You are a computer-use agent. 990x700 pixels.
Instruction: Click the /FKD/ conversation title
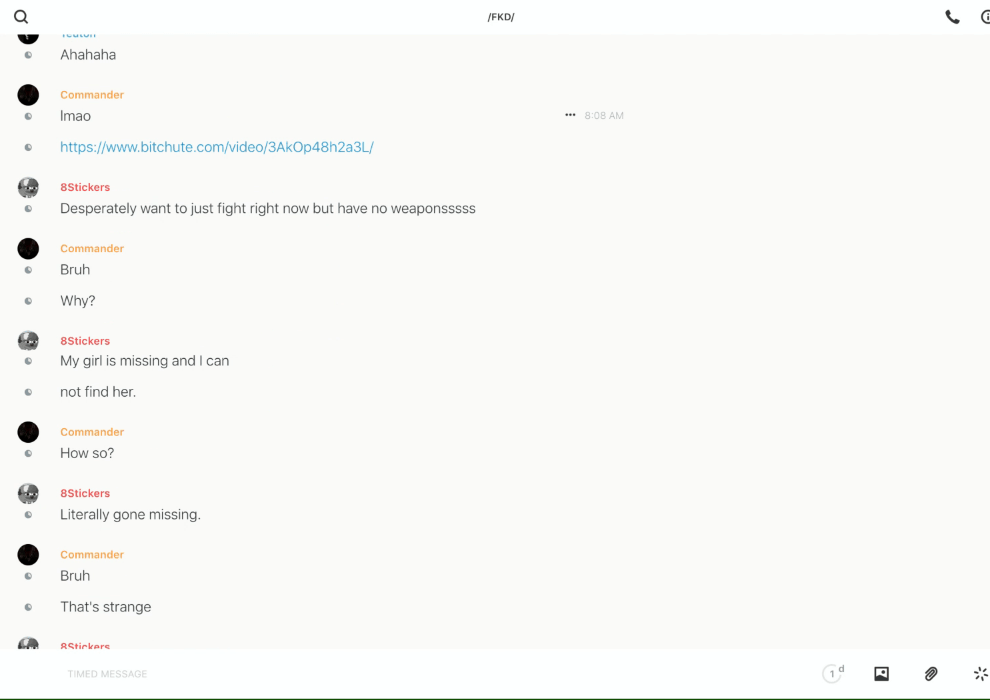[x=500, y=17]
